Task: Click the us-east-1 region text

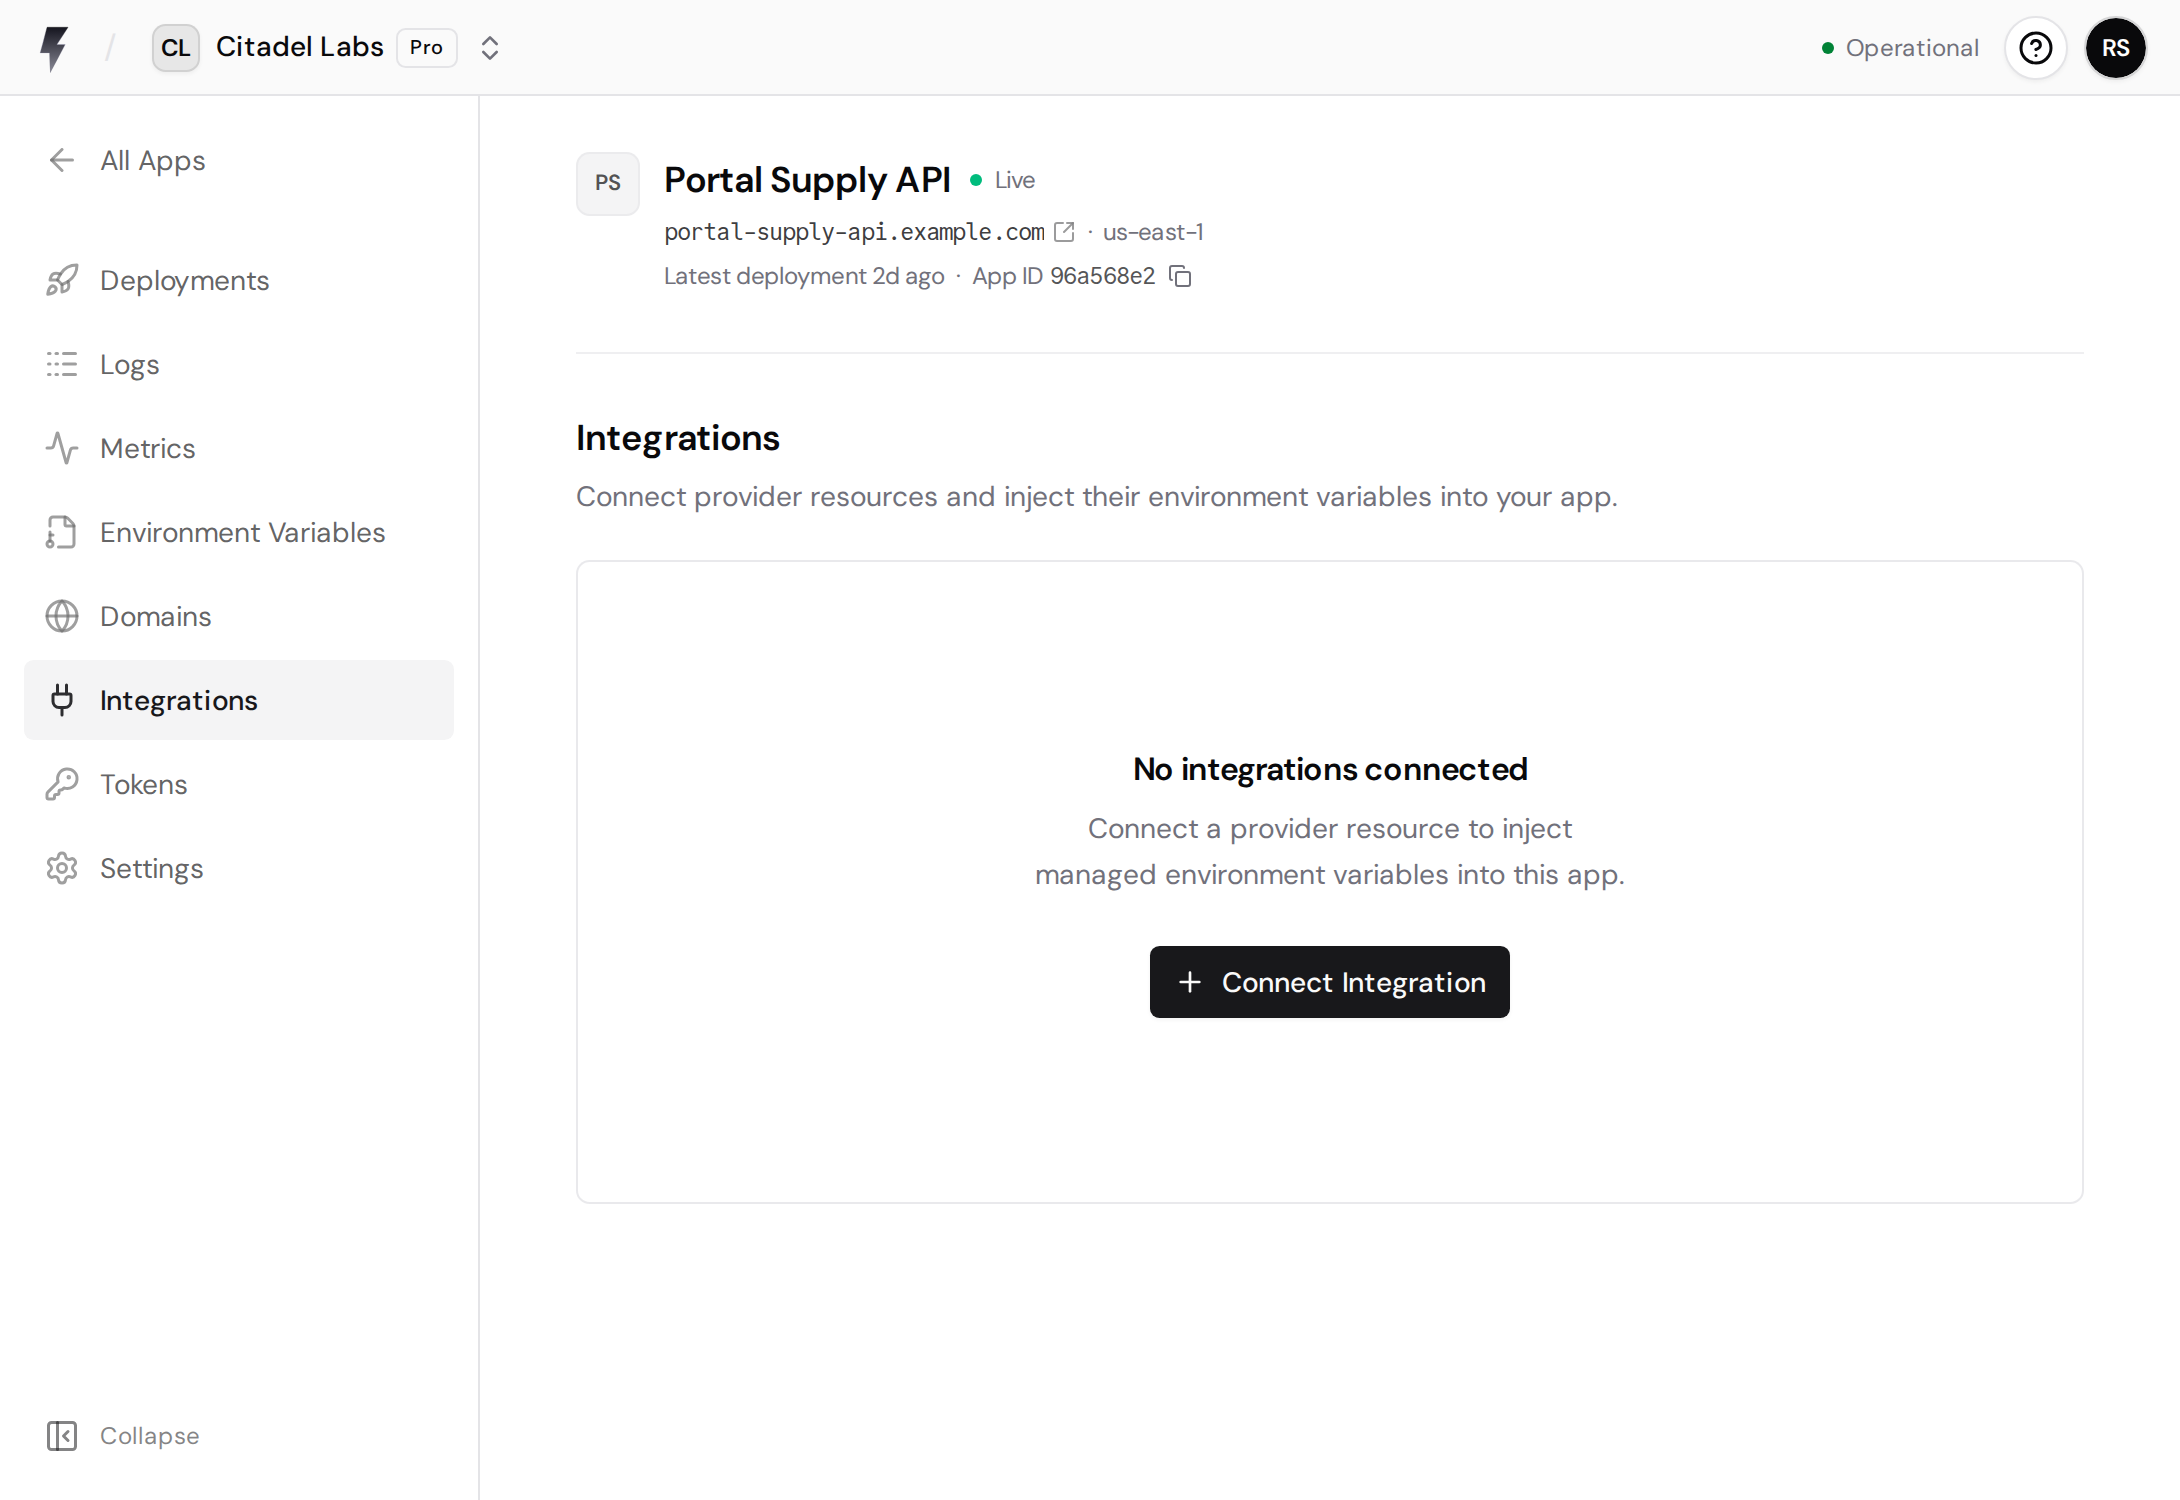Action: pos(1153,232)
